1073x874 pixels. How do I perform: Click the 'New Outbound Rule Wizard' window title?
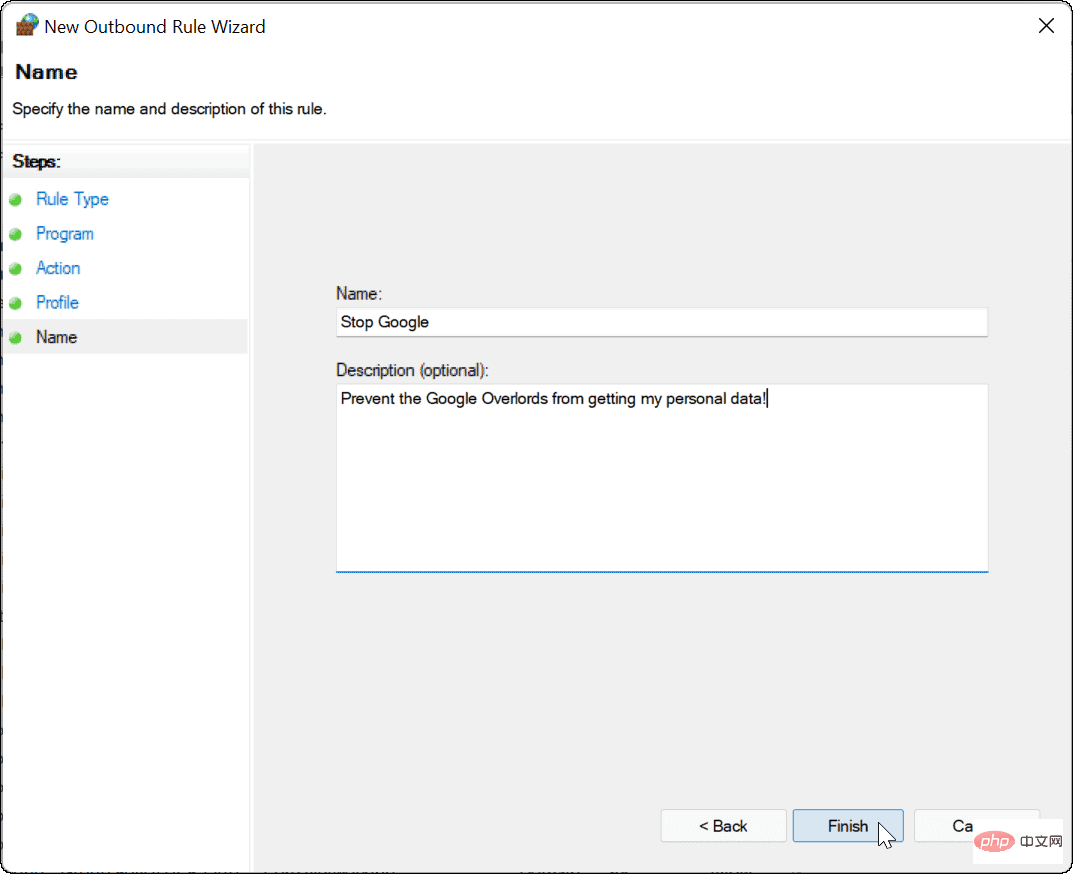(155, 27)
